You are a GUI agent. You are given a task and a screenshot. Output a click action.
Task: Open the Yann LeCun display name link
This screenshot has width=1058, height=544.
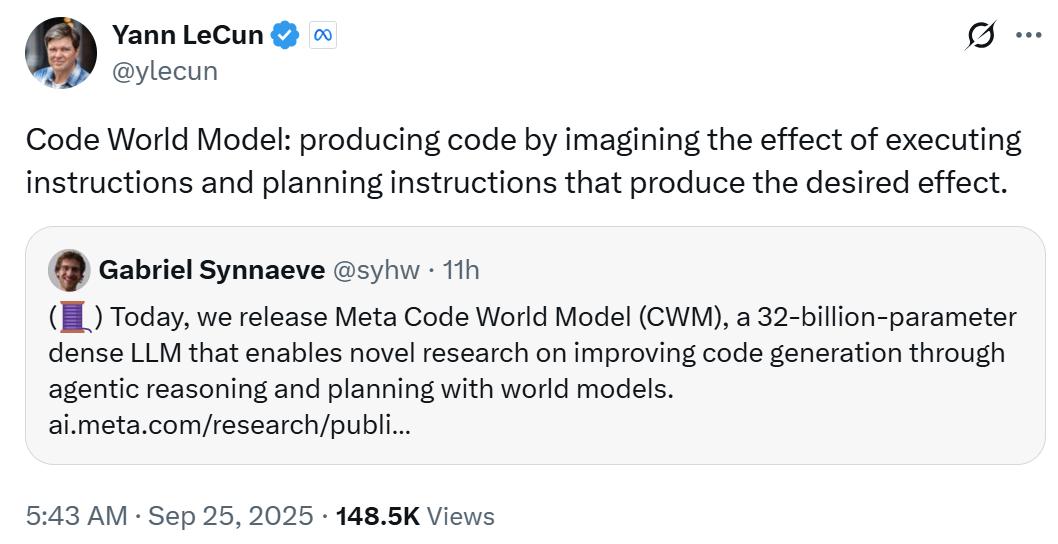188,36
